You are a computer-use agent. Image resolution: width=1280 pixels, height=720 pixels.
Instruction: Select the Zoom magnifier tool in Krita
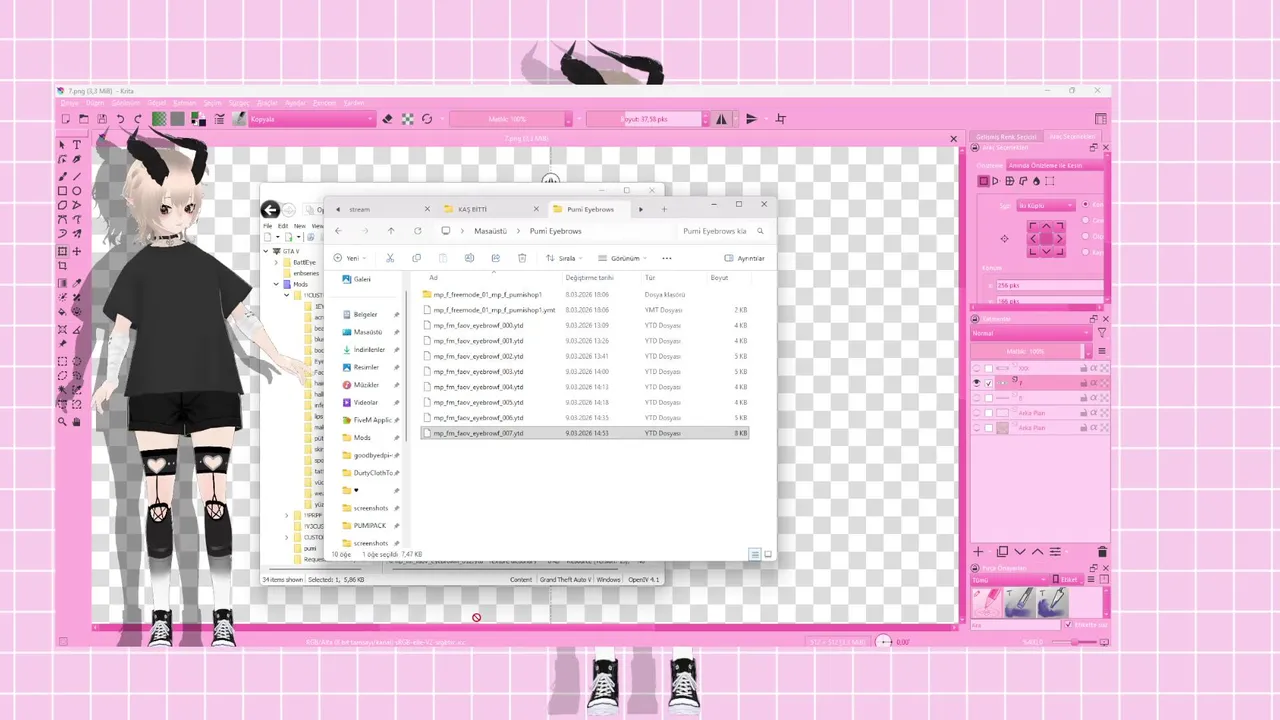(63, 422)
